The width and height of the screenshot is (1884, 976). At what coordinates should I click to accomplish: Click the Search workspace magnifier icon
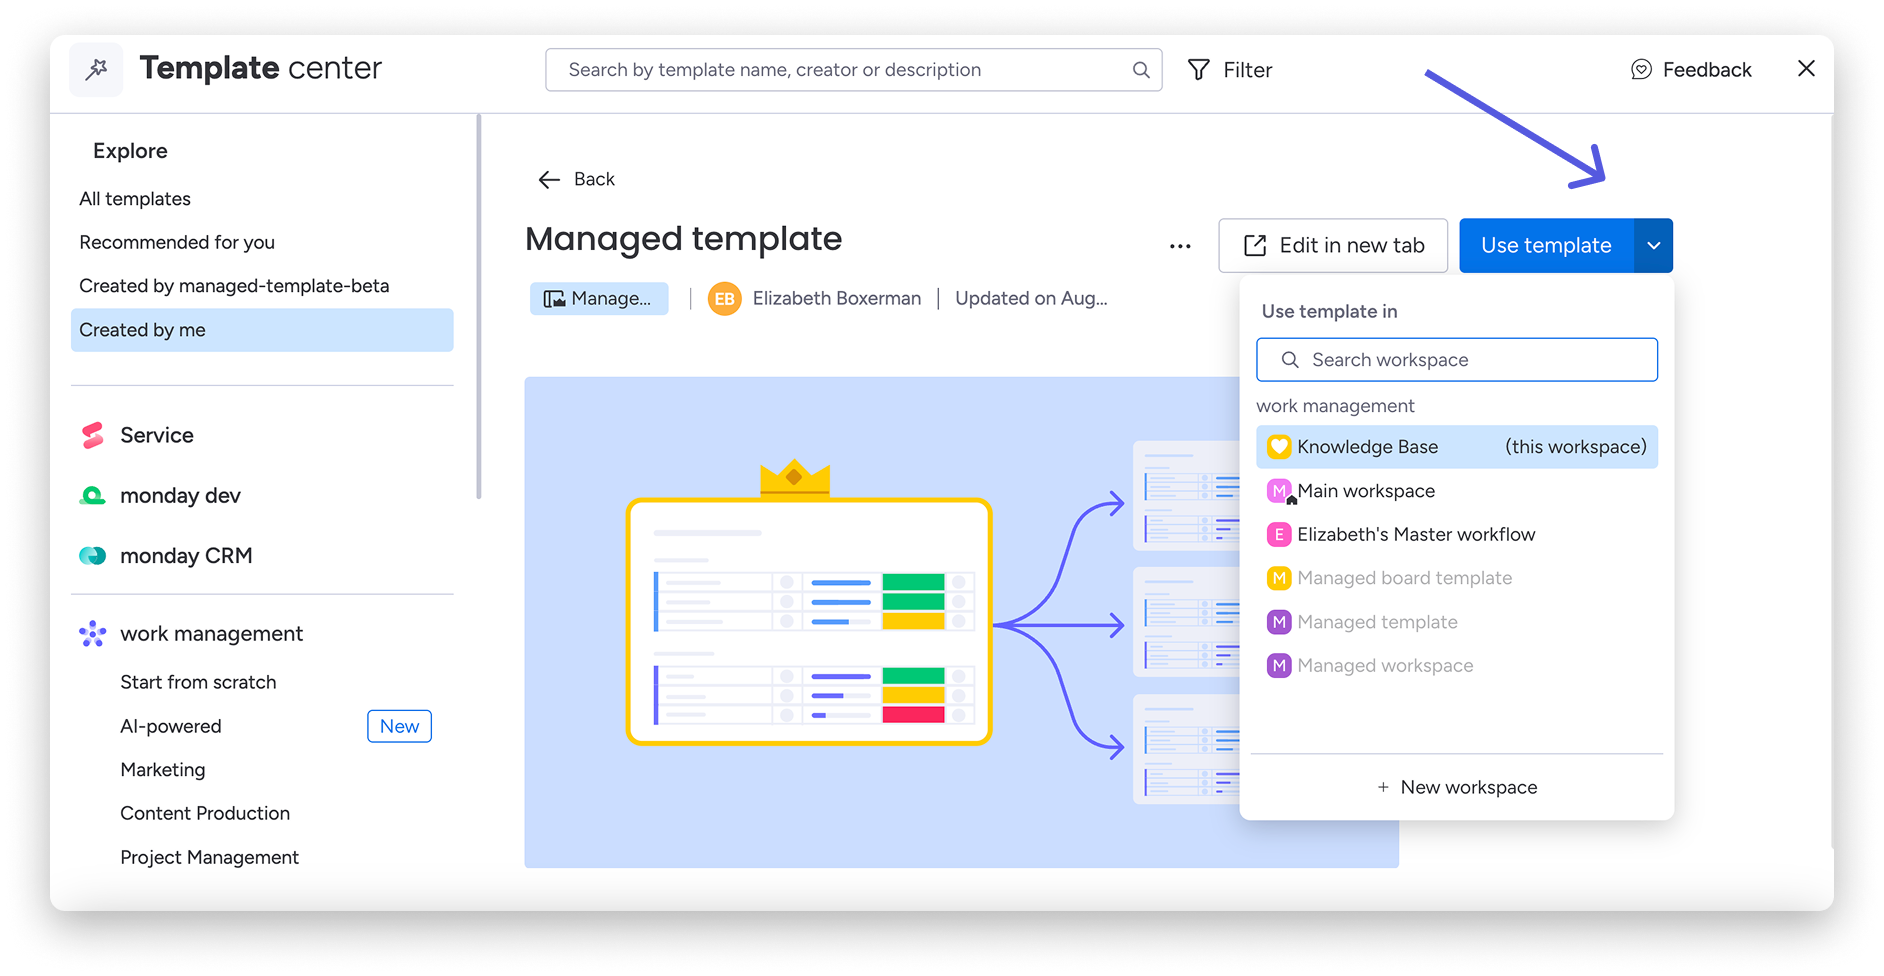pos(1290,360)
